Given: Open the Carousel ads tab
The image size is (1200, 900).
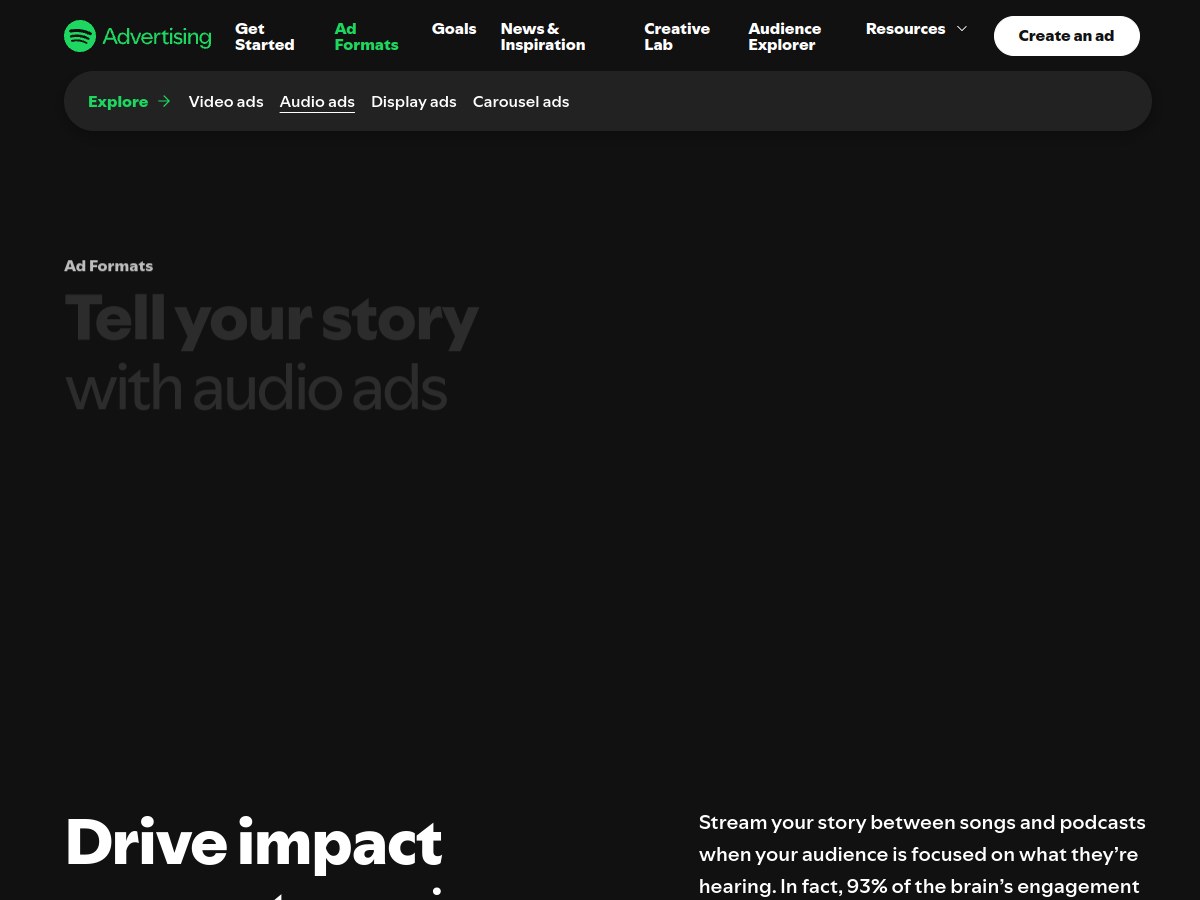Looking at the screenshot, I should (x=521, y=102).
